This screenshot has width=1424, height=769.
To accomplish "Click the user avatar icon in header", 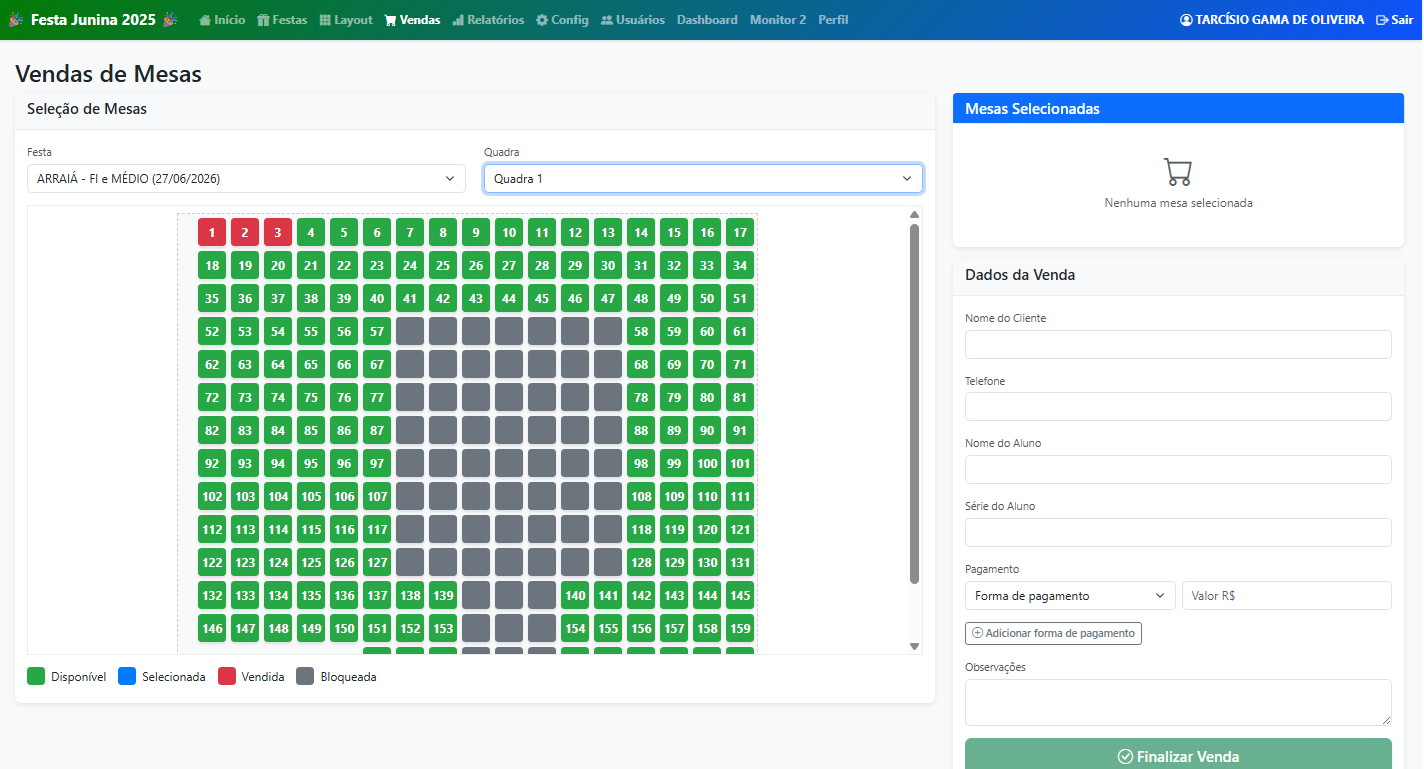I will coord(1186,20).
